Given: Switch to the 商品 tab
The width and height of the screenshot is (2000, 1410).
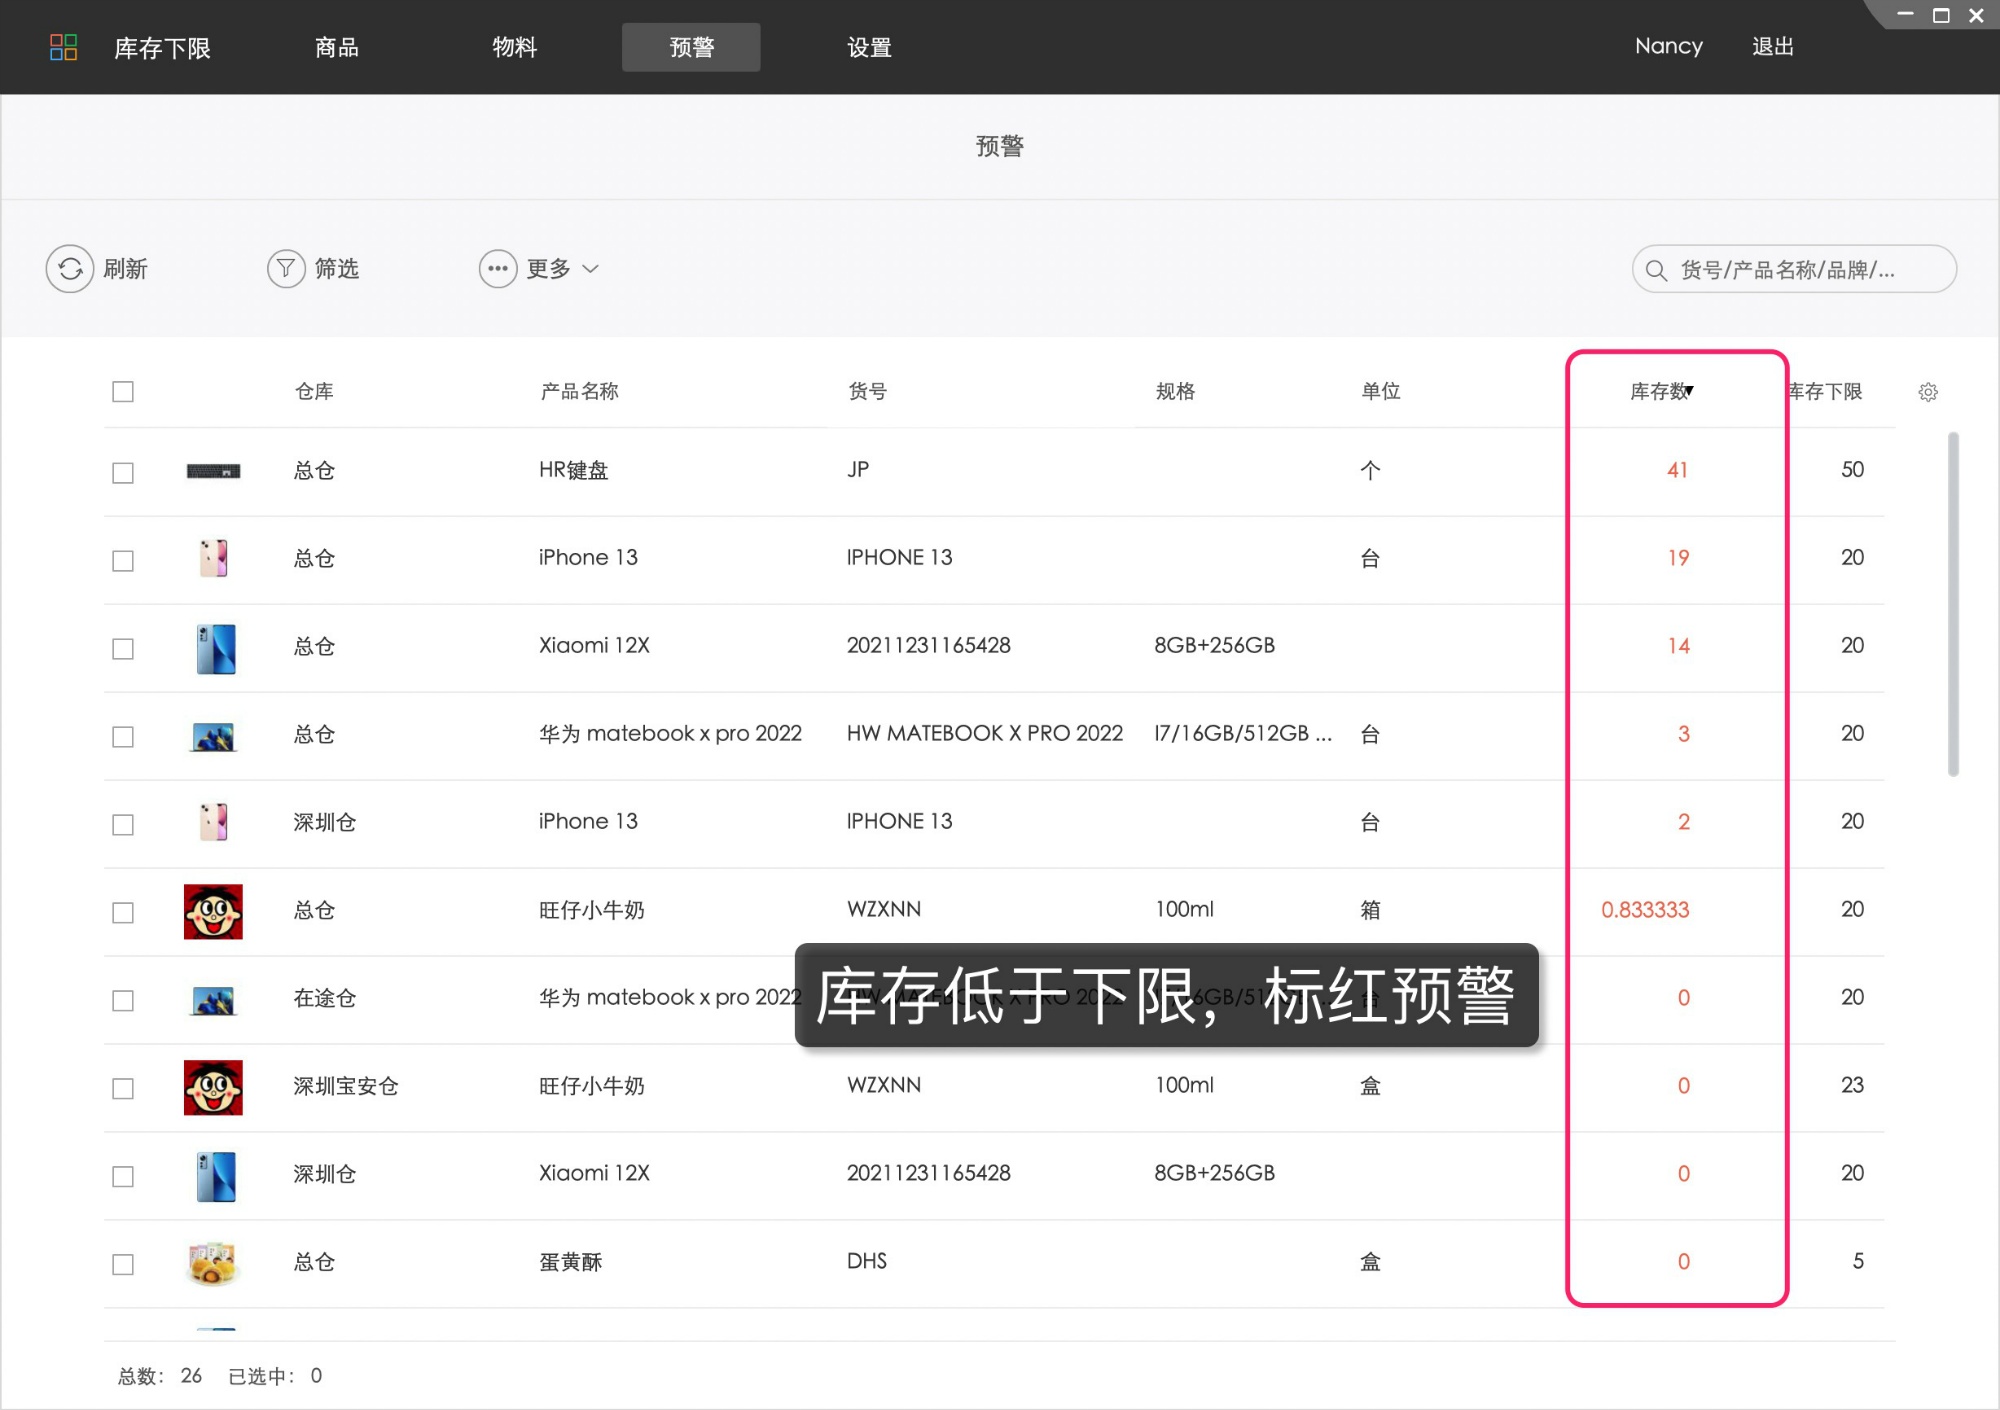Looking at the screenshot, I should [337, 47].
